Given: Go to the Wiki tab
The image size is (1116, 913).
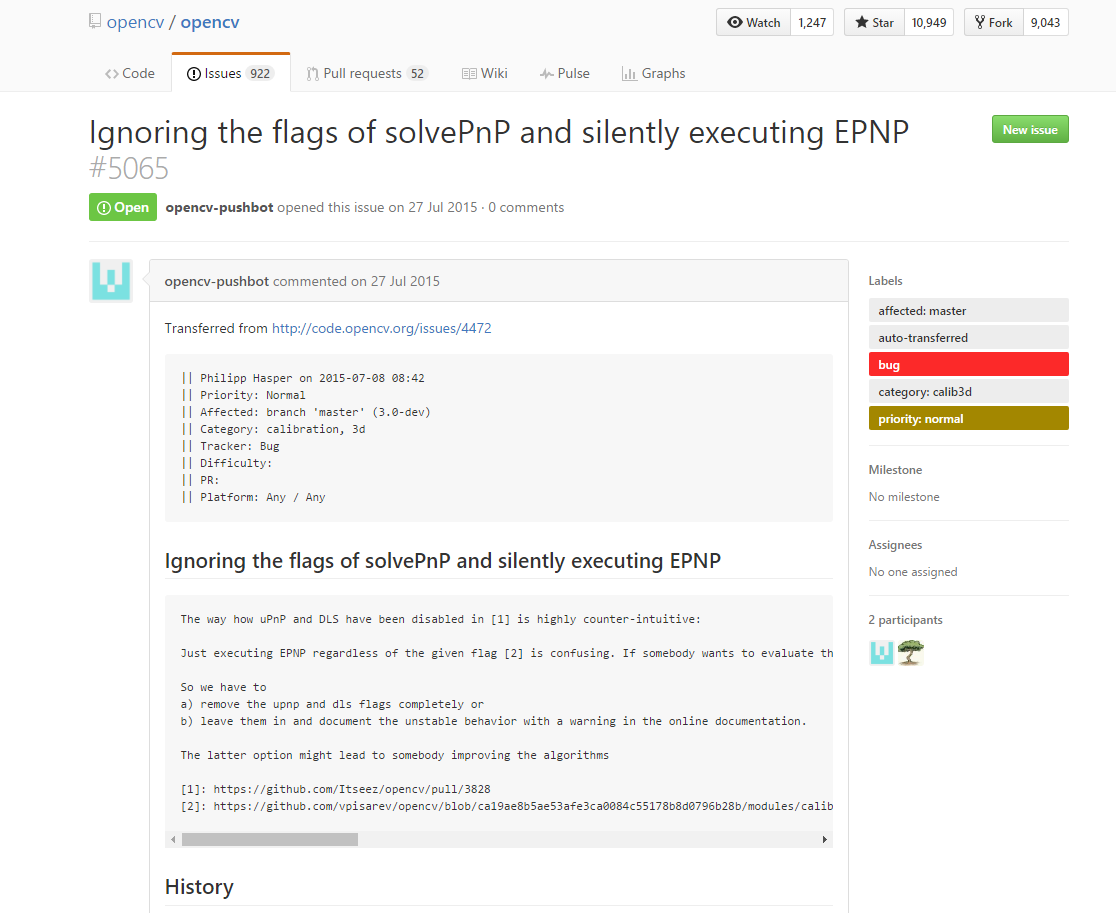Looking at the screenshot, I should click(x=485, y=73).
